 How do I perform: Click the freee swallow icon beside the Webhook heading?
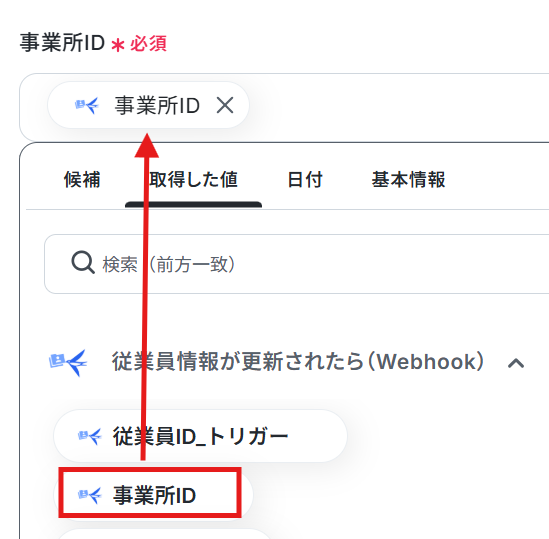tap(68, 362)
